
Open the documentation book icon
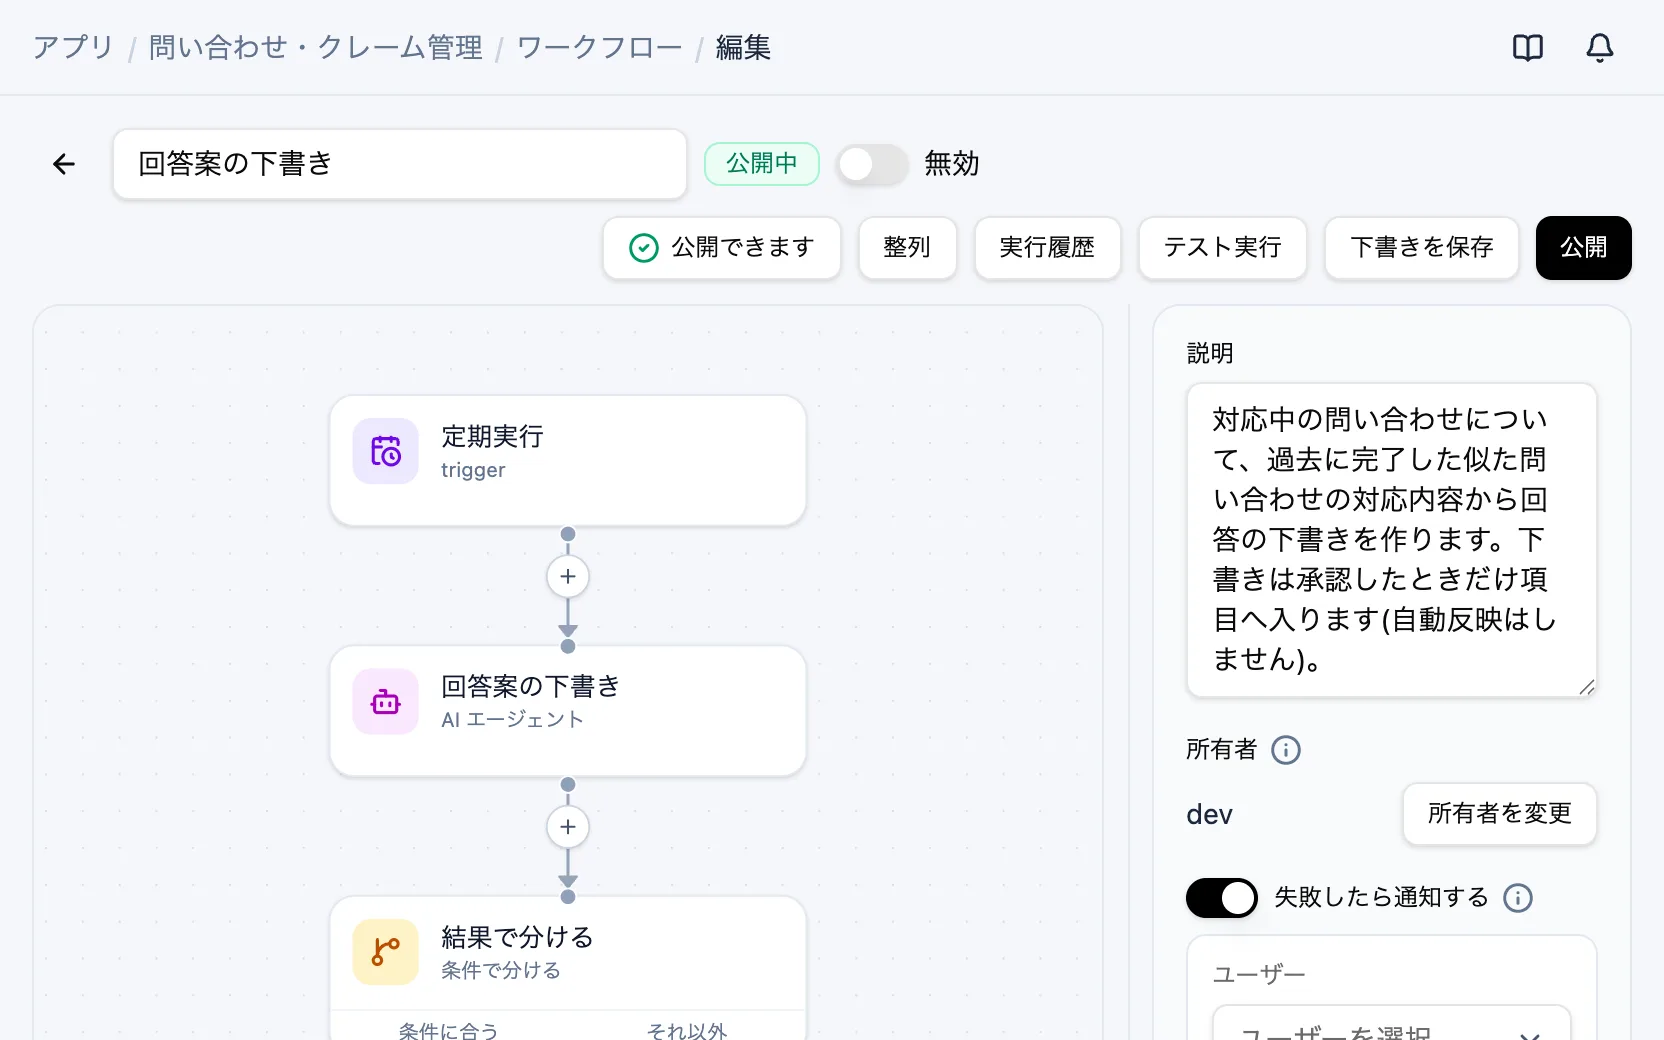tap(1528, 48)
